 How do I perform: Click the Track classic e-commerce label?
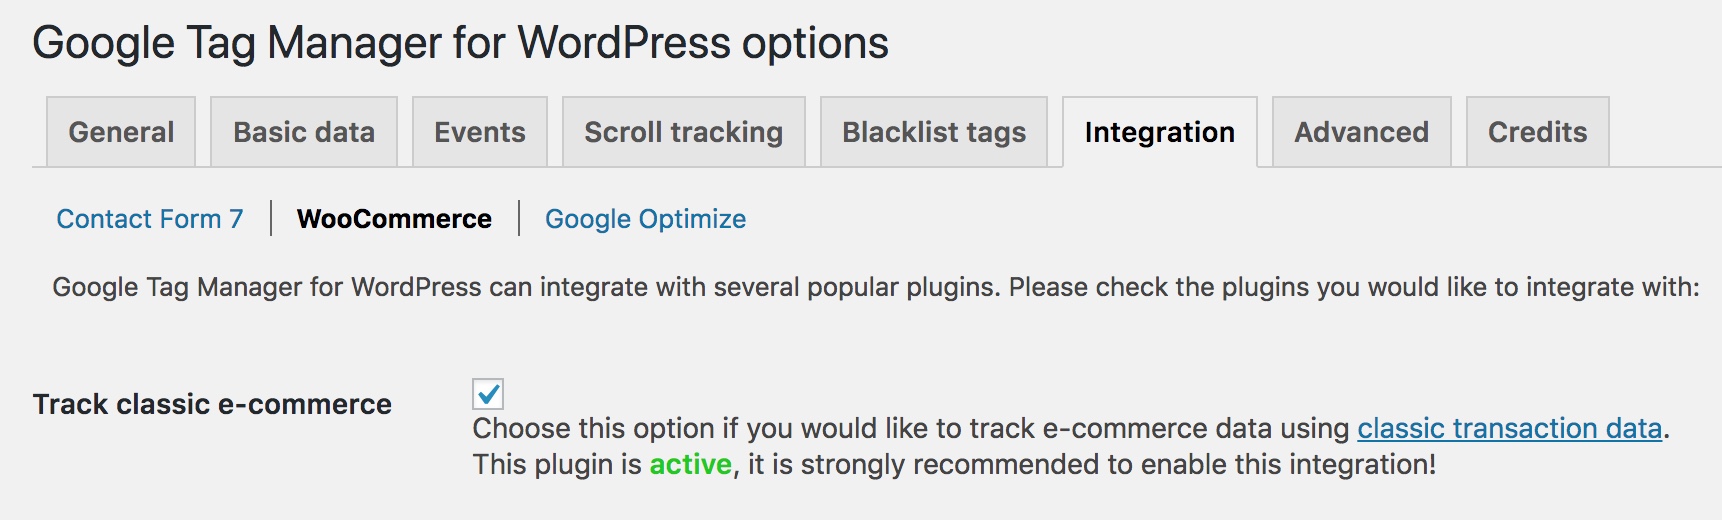(212, 404)
